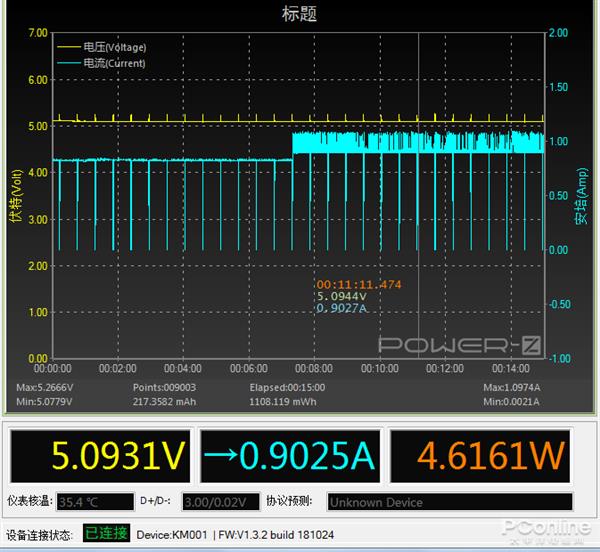This screenshot has width=600, height=552.
Task: Click the 217.3582 mAh capacity value
Action: 164,402
